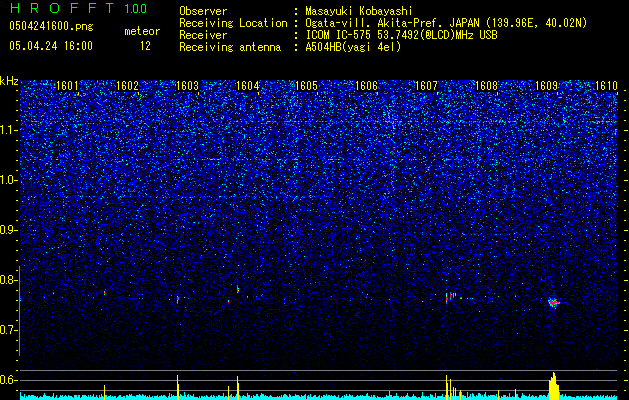The width and height of the screenshot is (629, 400).
Task: Click the 1601 time marker
Action: coord(67,86)
